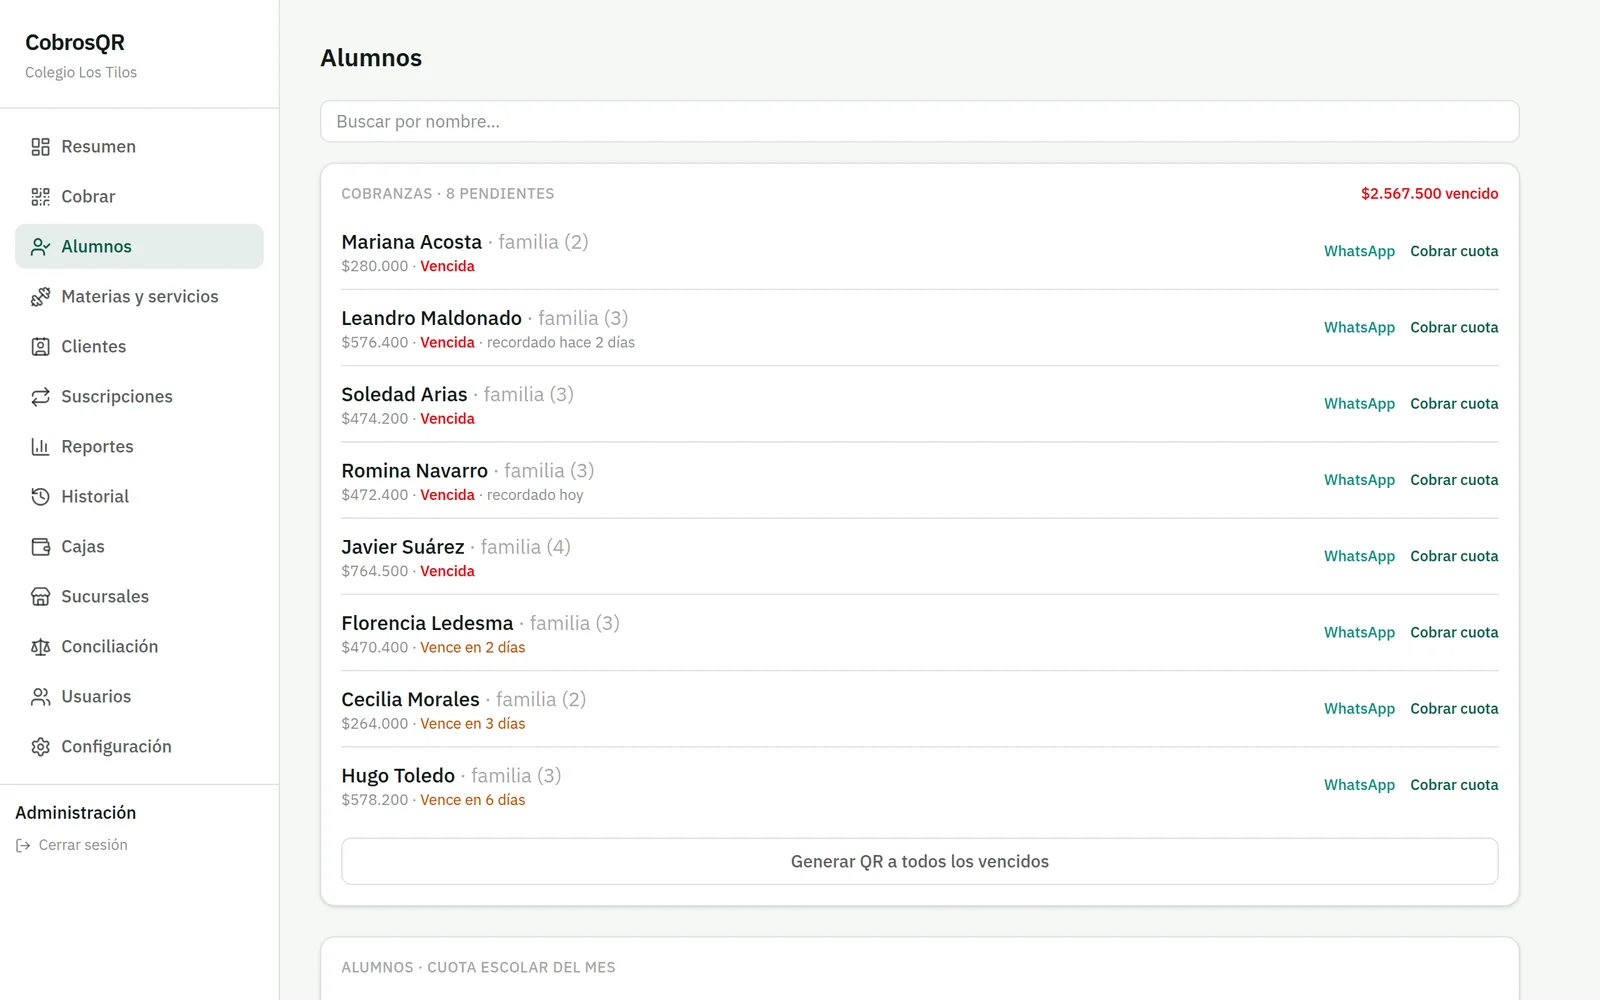Click Cobrar cuota for Javier Suárez
Screen dimensions: 1600x1000
tap(1454, 556)
